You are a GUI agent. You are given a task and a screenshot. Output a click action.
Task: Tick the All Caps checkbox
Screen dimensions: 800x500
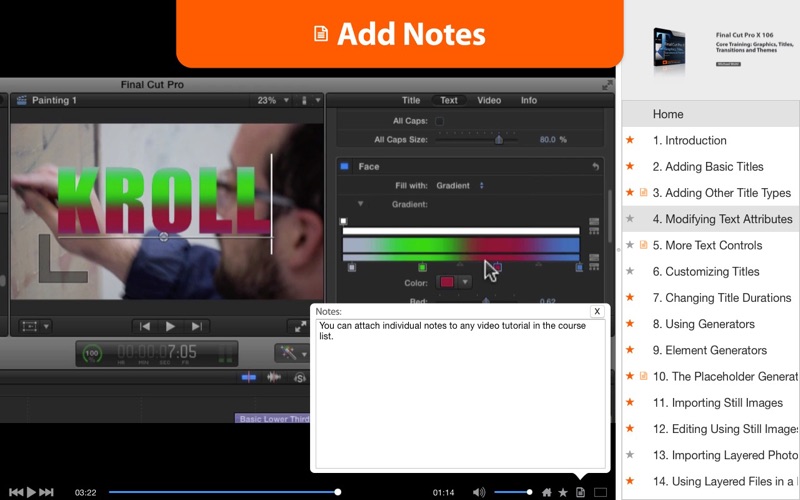(439, 121)
